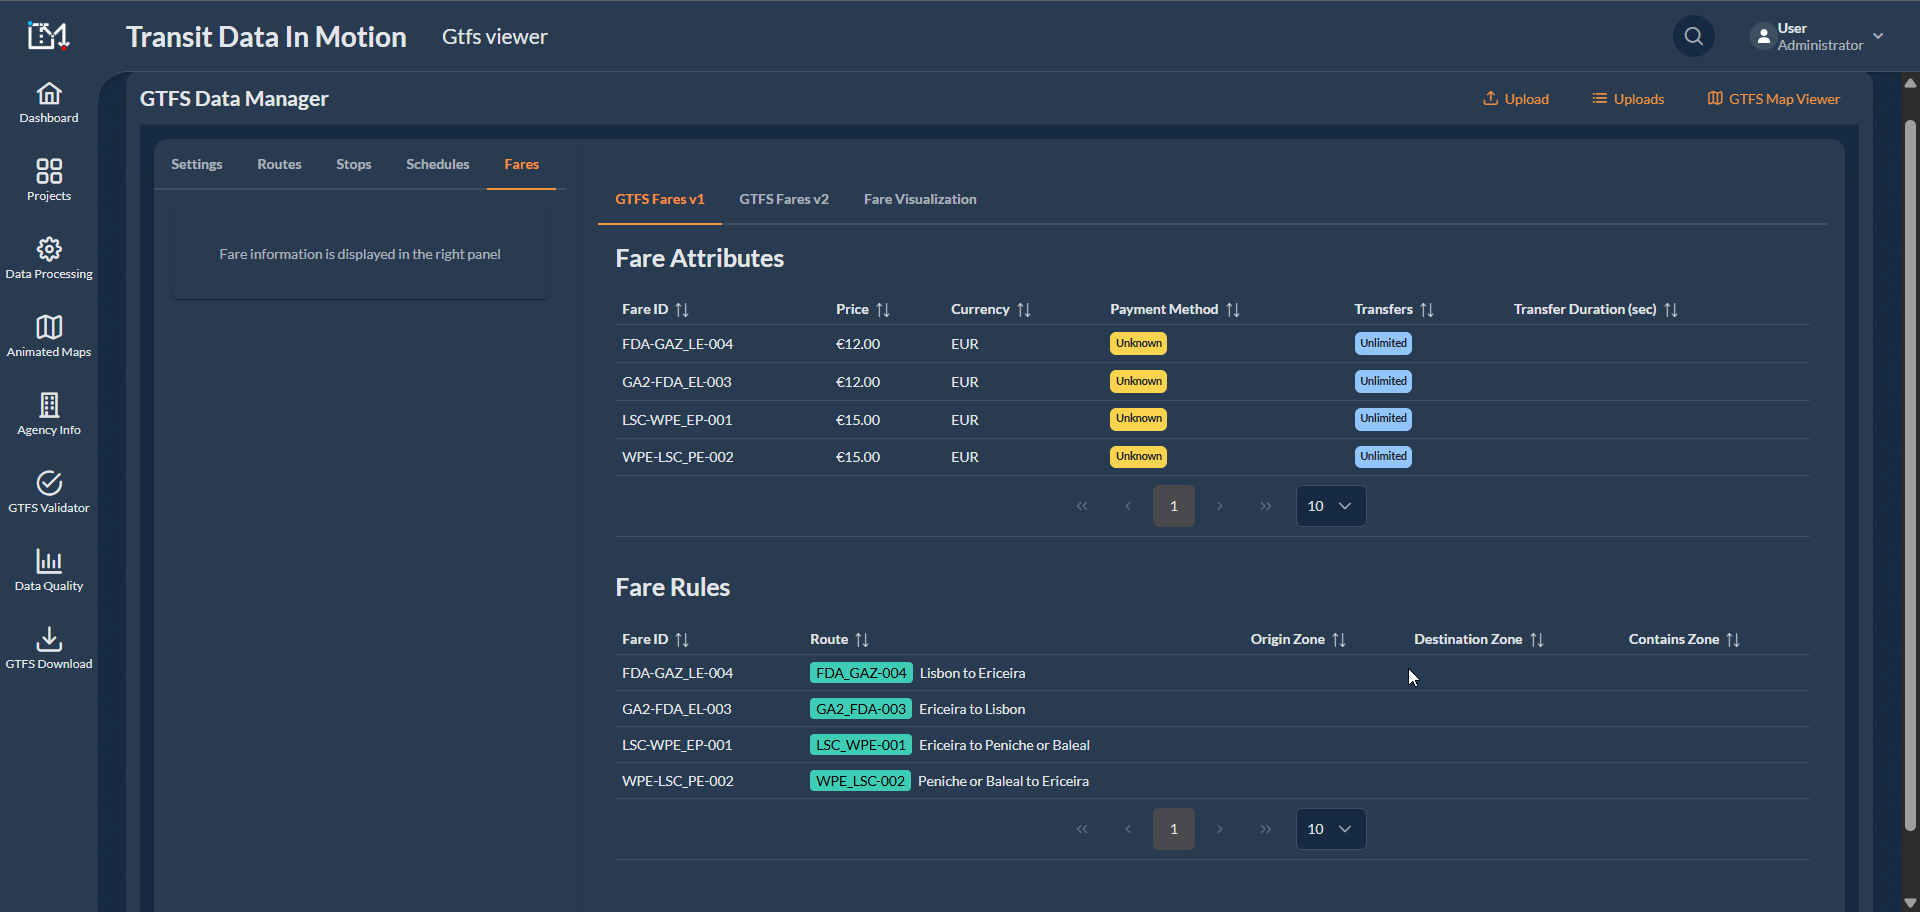Open Data Quality charts

tap(49, 570)
